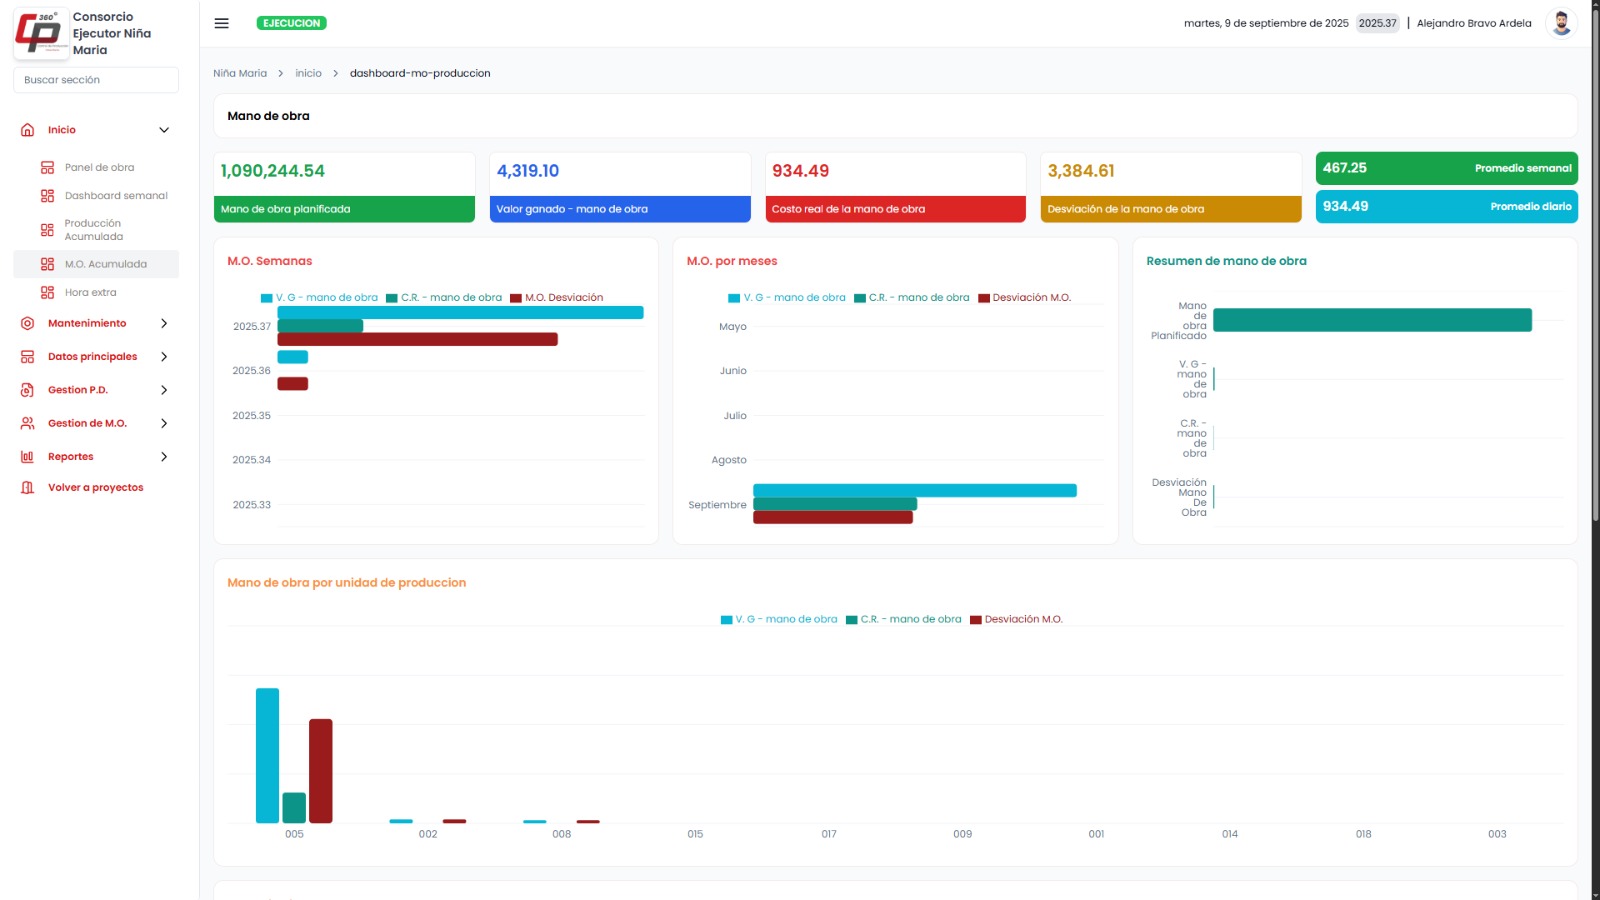Click the Panel de obra grid icon
This screenshot has width=1600, height=900.
[x=47, y=168]
